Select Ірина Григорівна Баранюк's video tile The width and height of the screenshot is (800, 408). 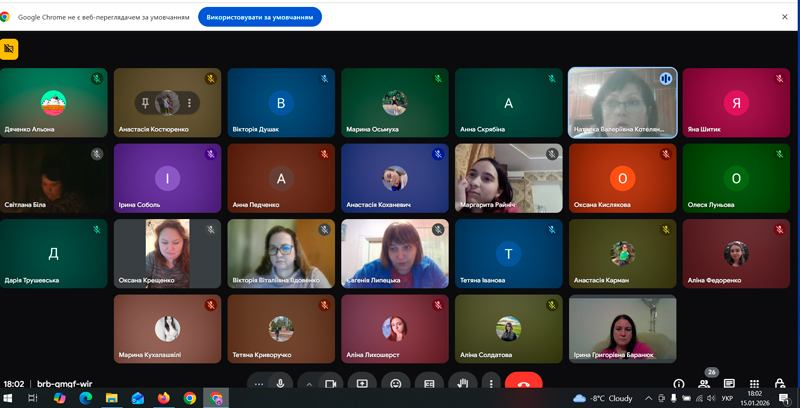pos(622,329)
